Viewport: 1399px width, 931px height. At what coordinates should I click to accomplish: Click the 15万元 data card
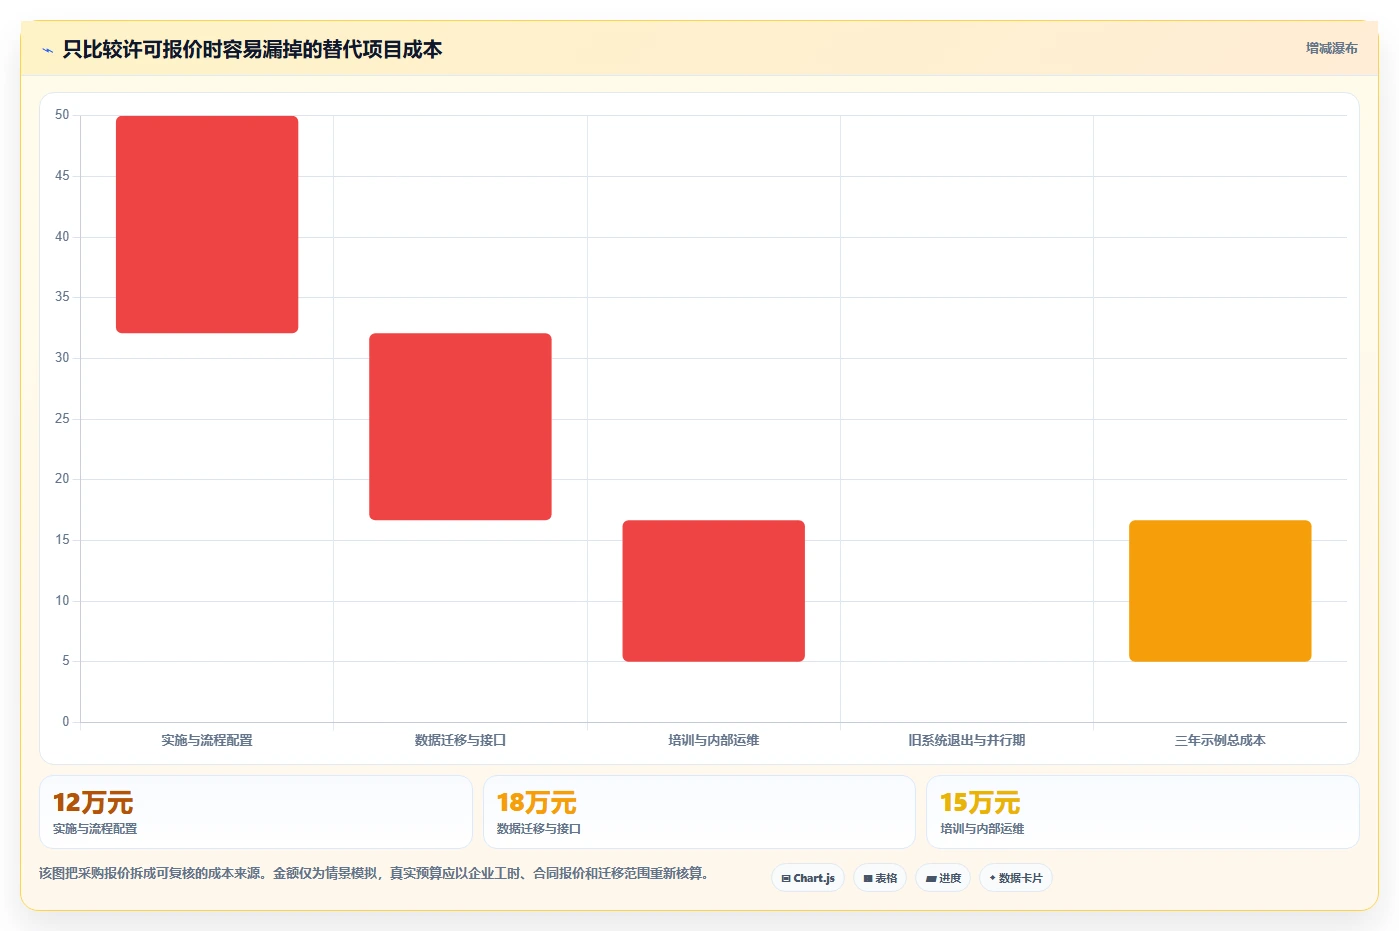pos(1143,812)
